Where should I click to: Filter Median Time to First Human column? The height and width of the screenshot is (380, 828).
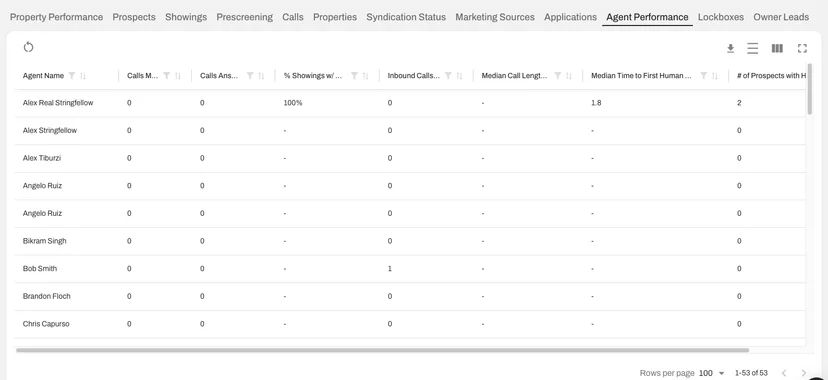pos(703,76)
